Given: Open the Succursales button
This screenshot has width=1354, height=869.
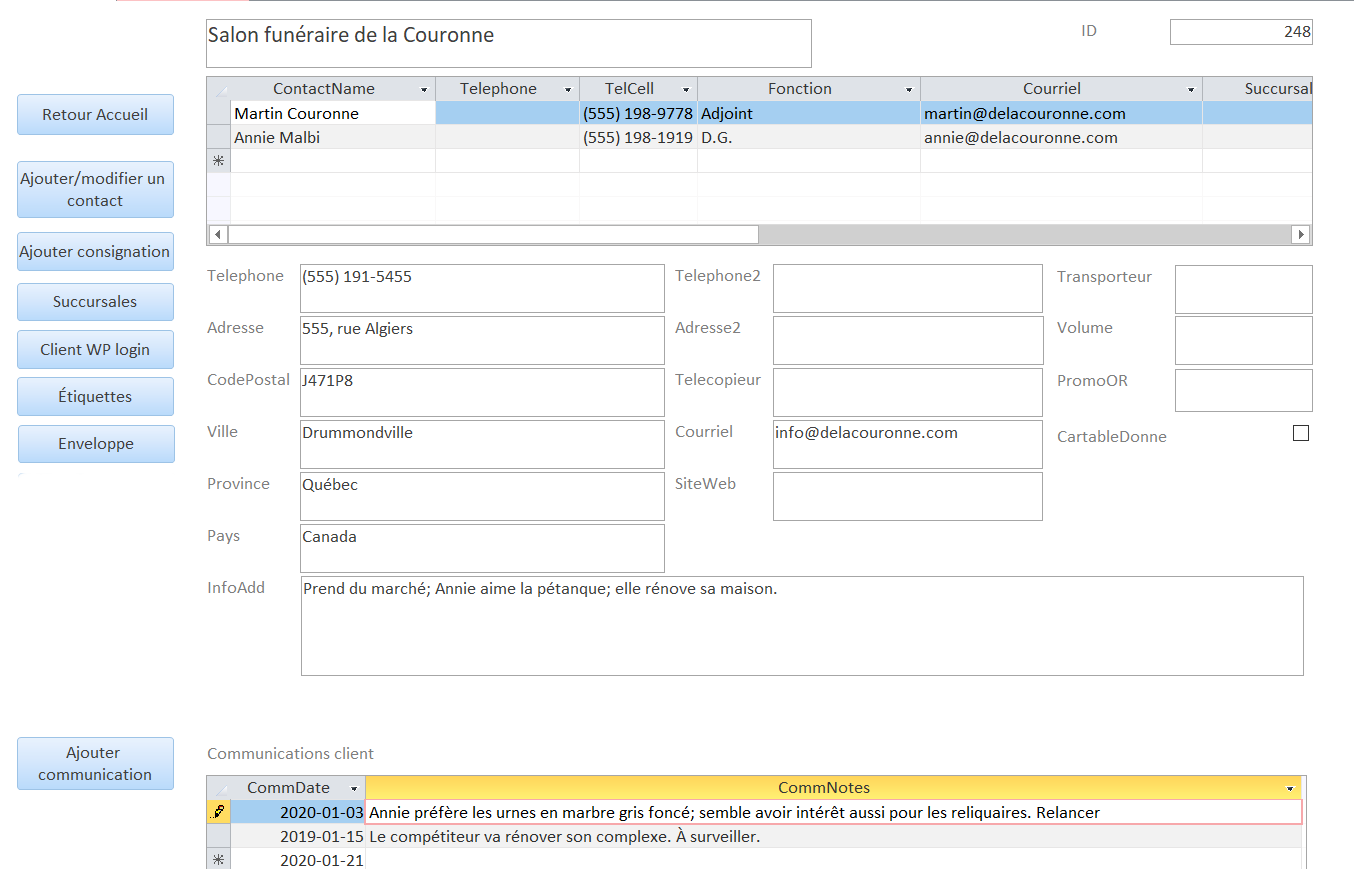Looking at the screenshot, I should click(95, 302).
